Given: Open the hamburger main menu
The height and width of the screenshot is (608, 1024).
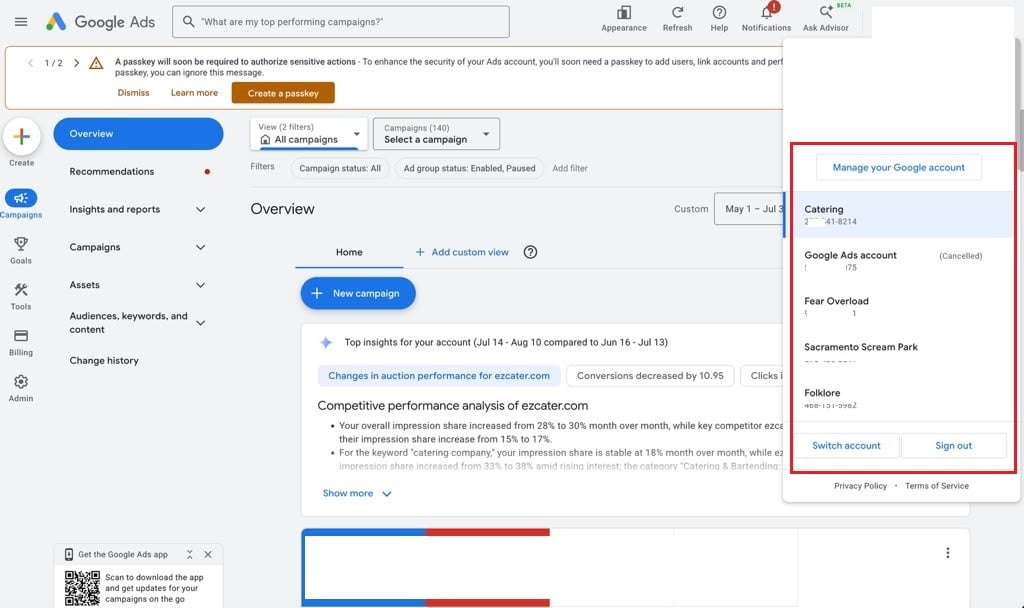Looking at the screenshot, I should 21,22.
